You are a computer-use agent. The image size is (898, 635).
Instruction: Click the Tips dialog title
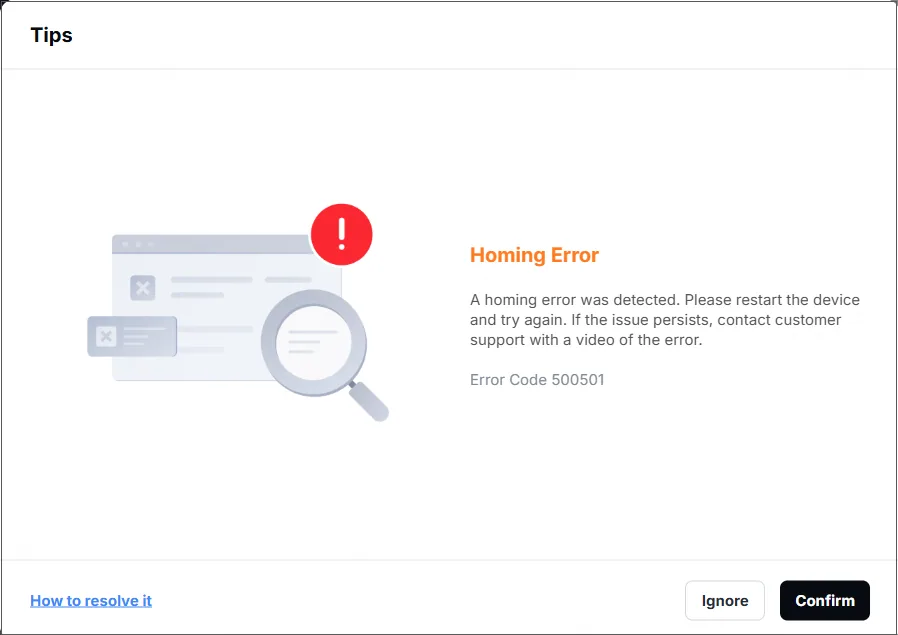[x=52, y=35]
